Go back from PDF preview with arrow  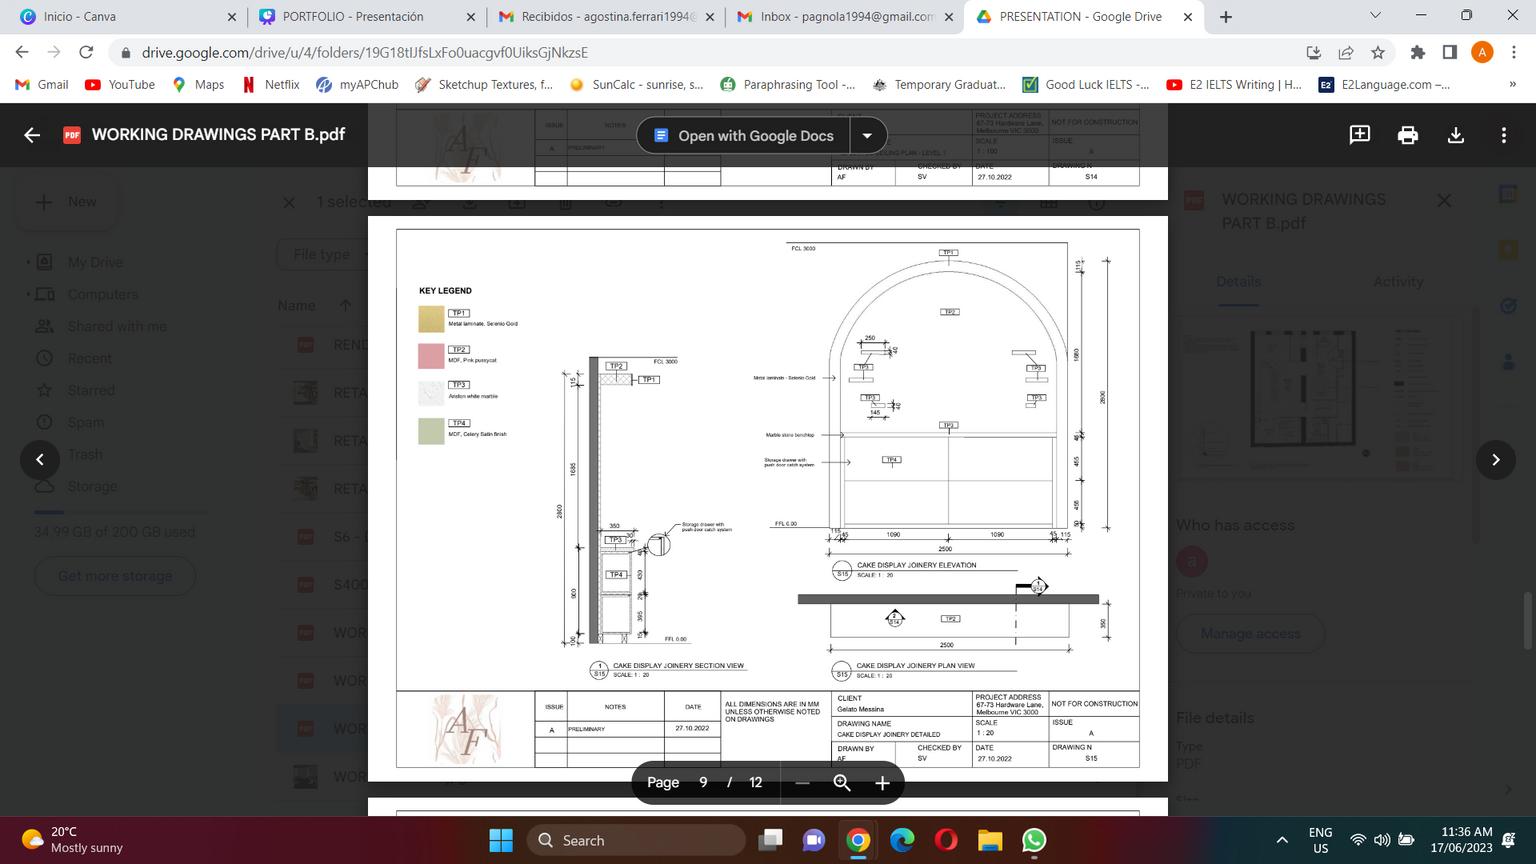click(x=32, y=135)
